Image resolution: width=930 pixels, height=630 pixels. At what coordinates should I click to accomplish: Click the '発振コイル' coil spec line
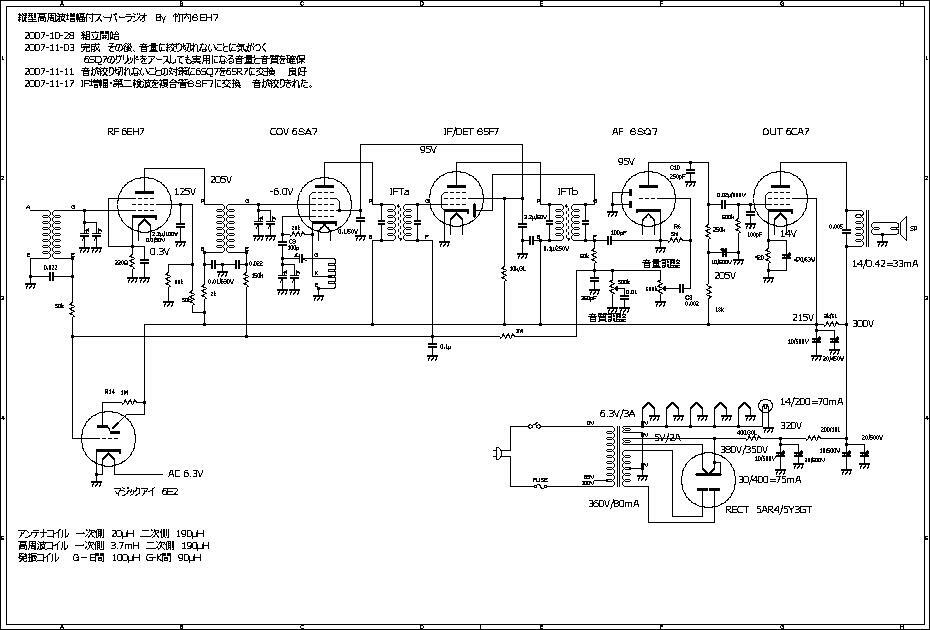(x=110, y=558)
